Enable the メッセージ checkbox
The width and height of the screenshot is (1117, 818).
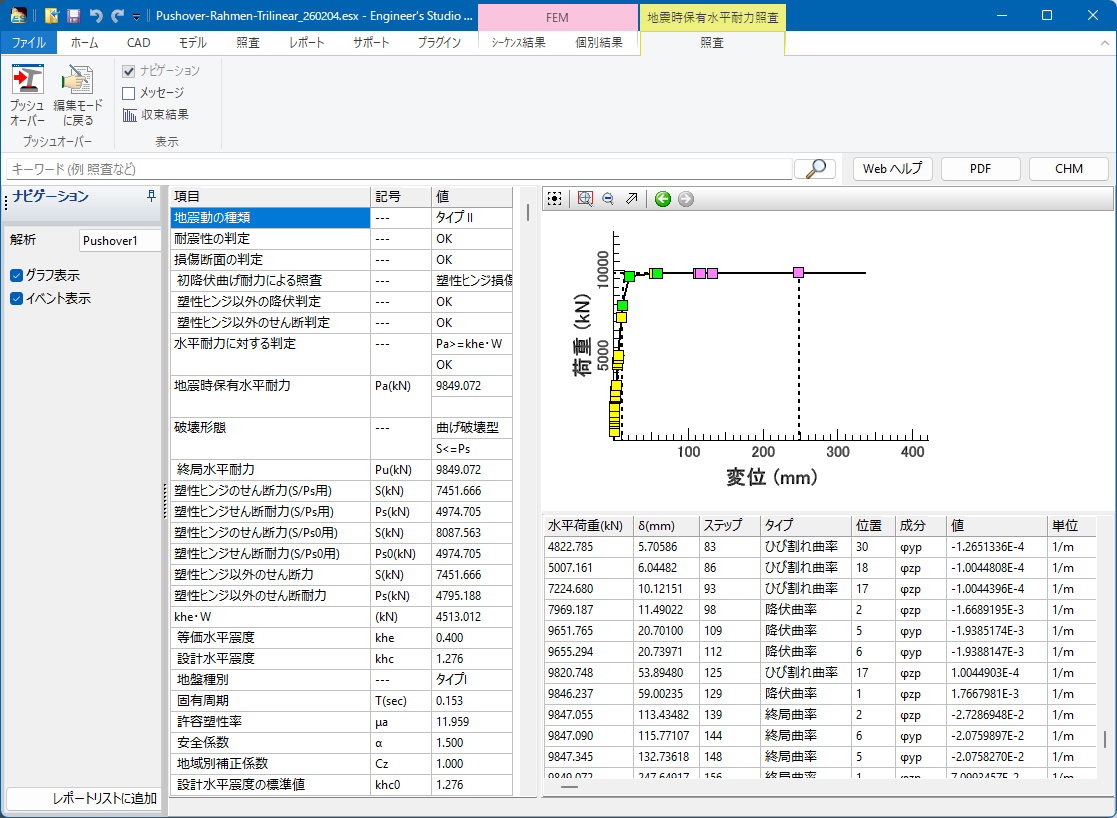click(x=129, y=93)
